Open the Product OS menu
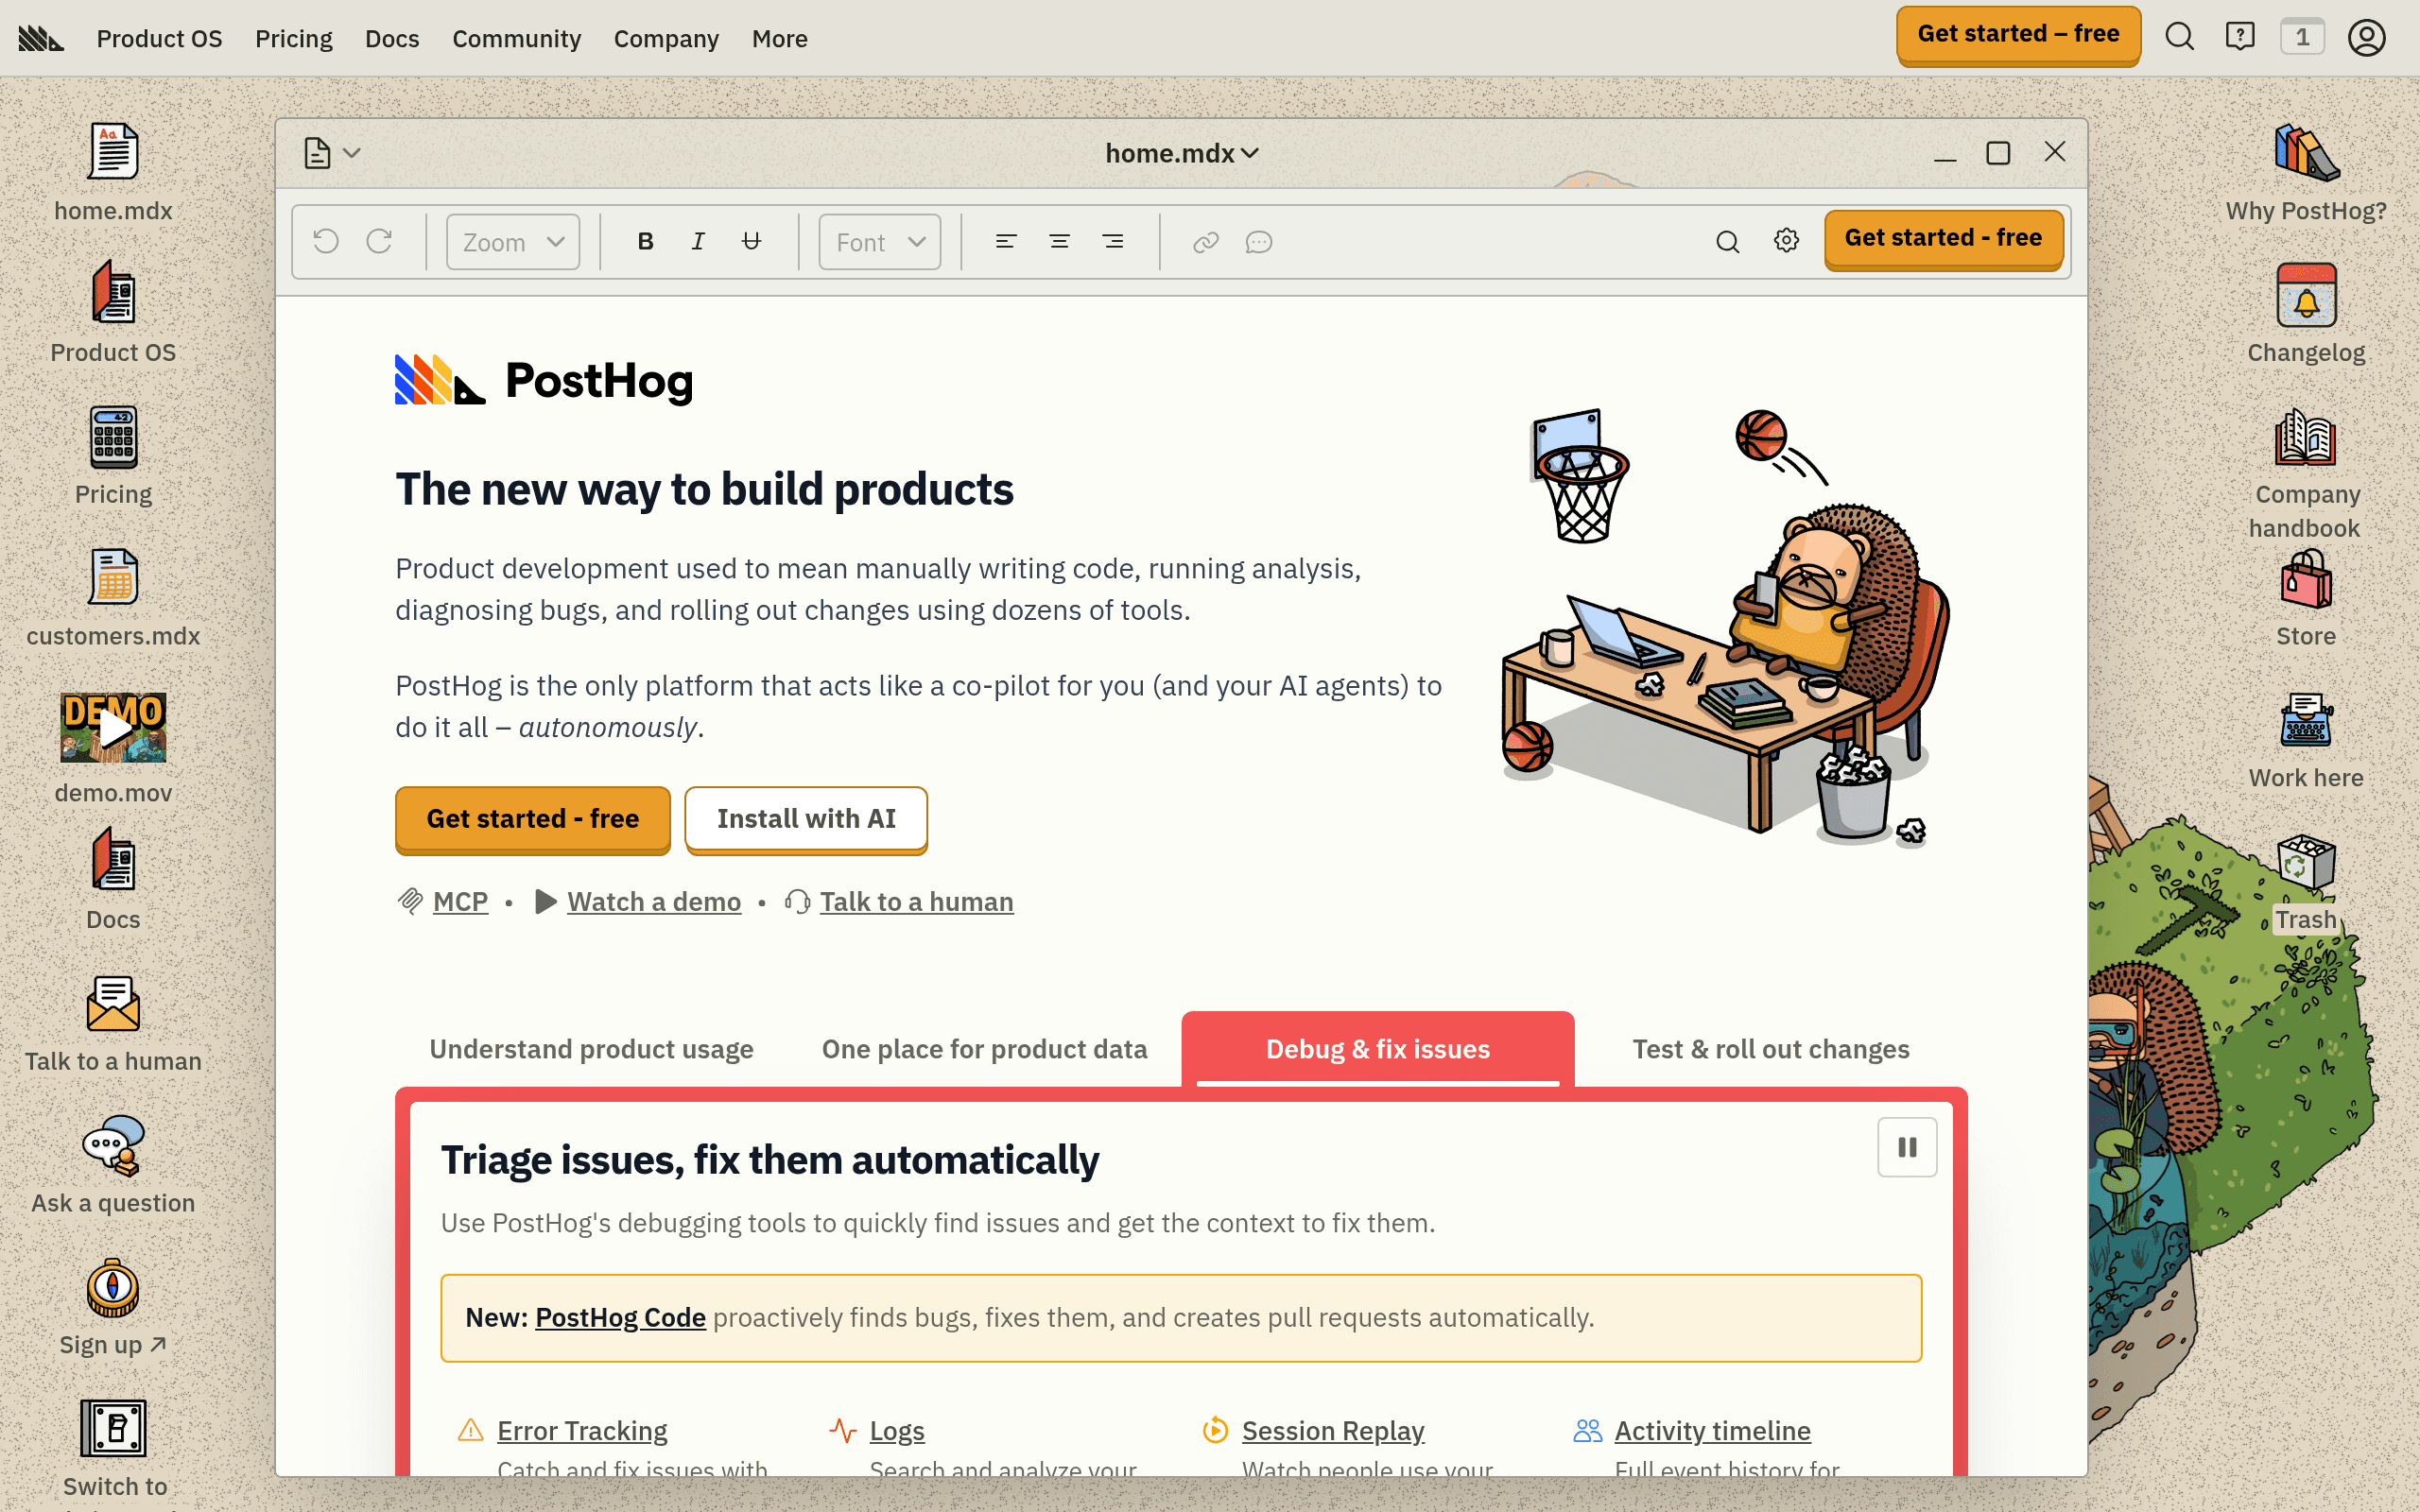2420x1512 pixels. 159,38
